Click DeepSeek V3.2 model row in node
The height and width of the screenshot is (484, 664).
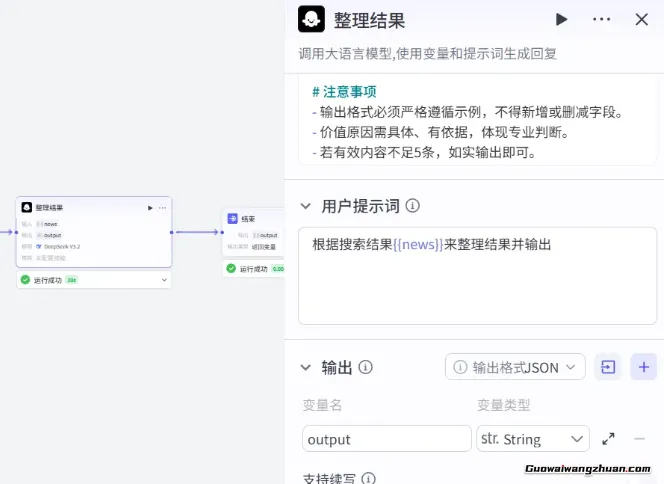pos(58,246)
